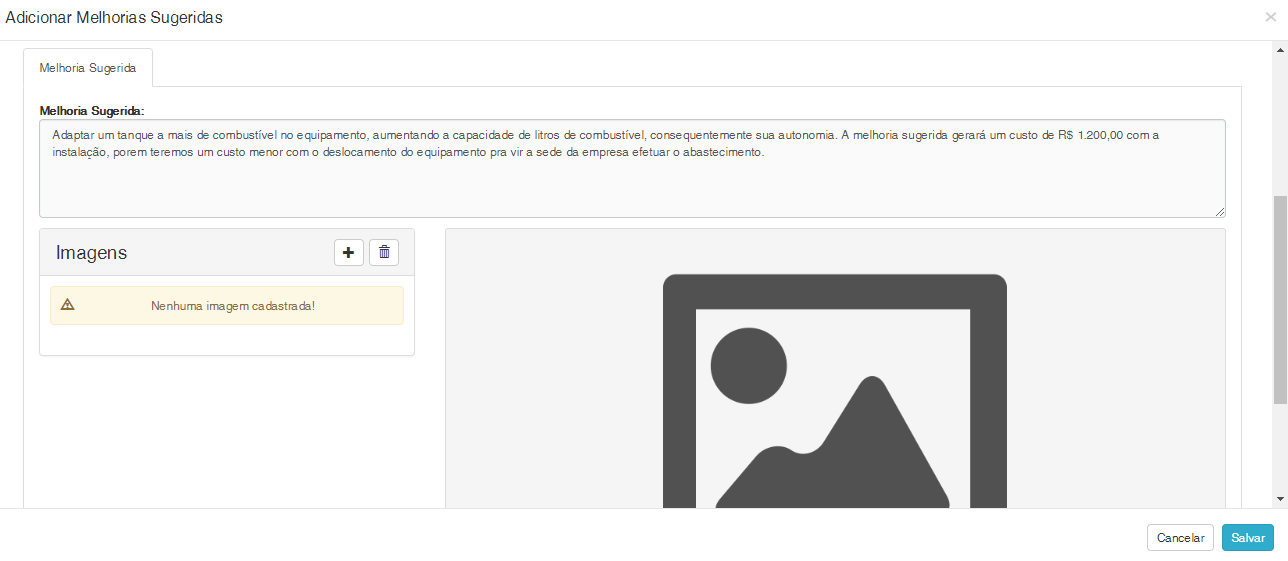Viewport: 1288px width, 561px height.
Task: Click into the Melhoria Sugerida text area
Action: click(x=632, y=169)
